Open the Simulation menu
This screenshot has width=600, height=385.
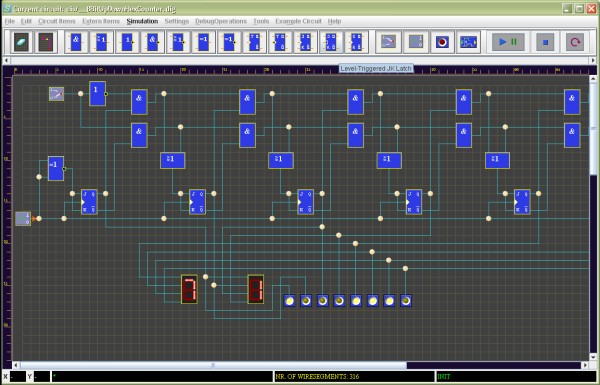click(142, 21)
